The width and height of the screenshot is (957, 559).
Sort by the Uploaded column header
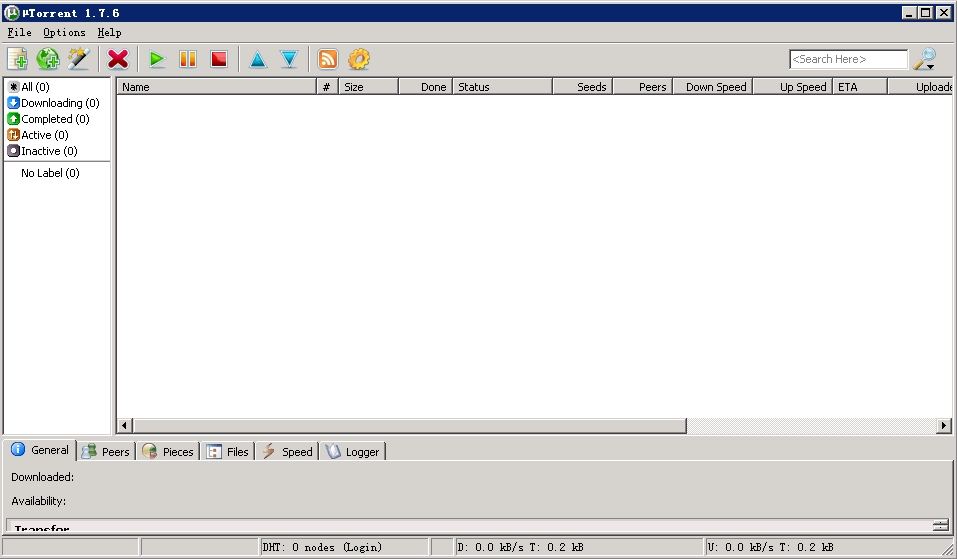(920, 87)
